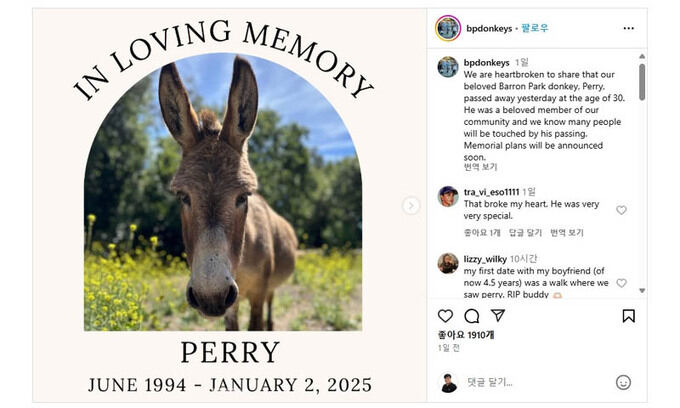Open bpdonkeys profile picture in the header
The width and height of the screenshot is (680, 408).
(x=448, y=28)
